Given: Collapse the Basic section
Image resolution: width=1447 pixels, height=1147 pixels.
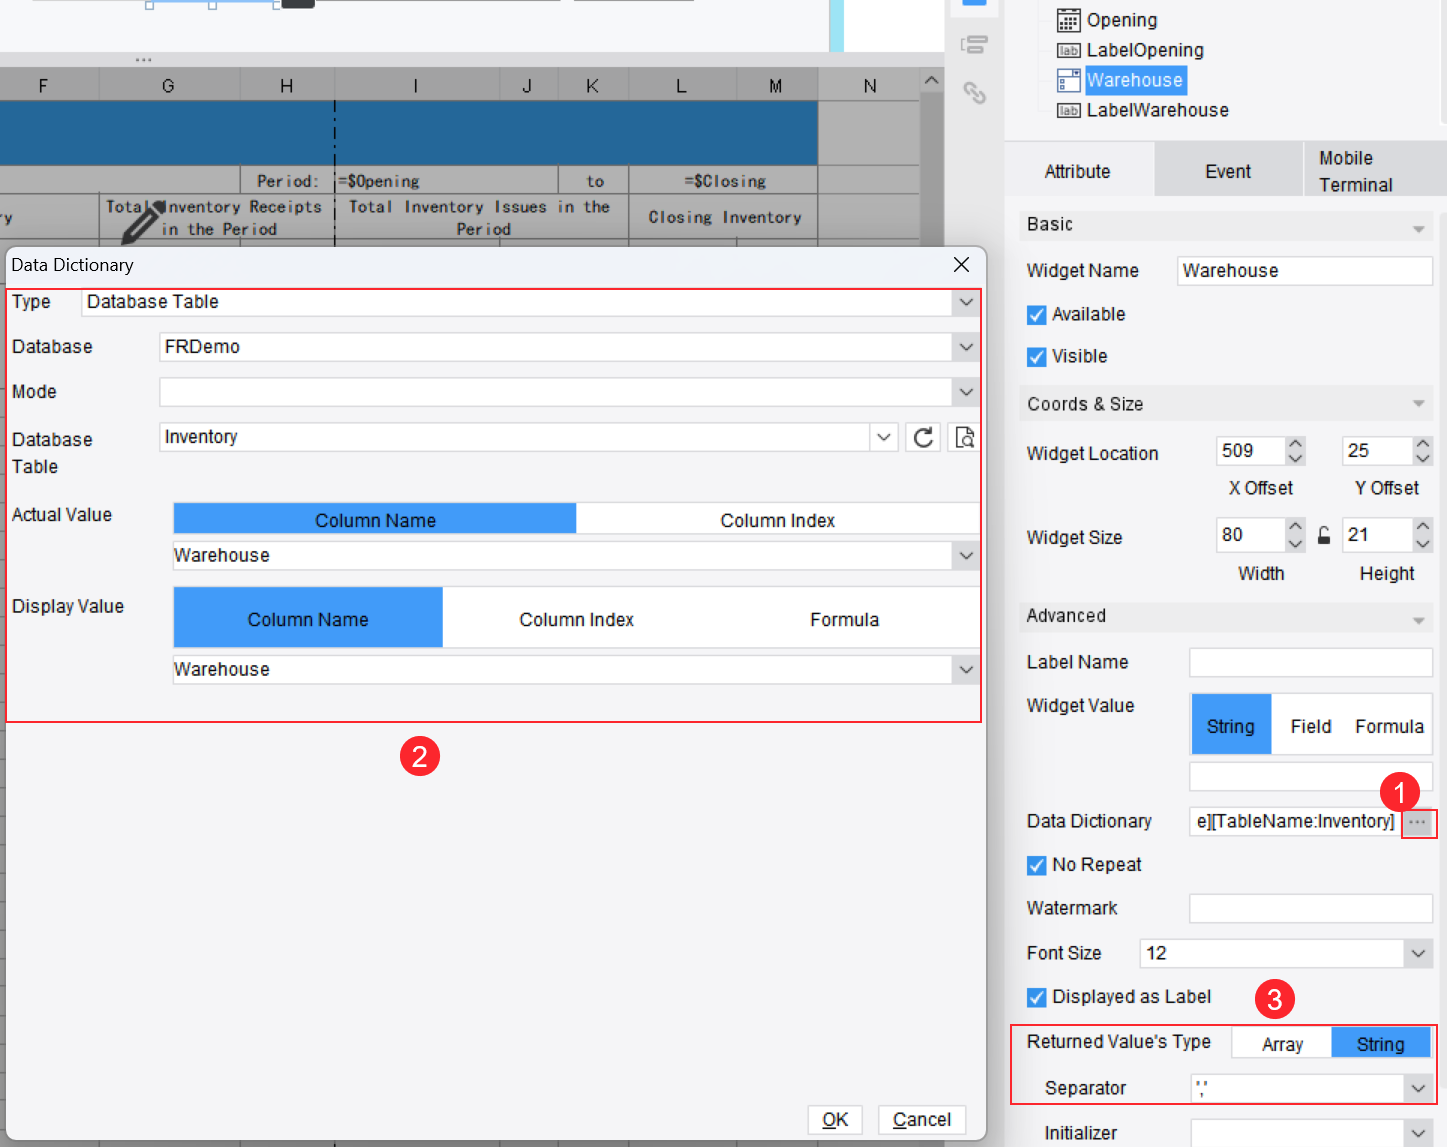Looking at the screenshot, I should (x=1418, y=229).
